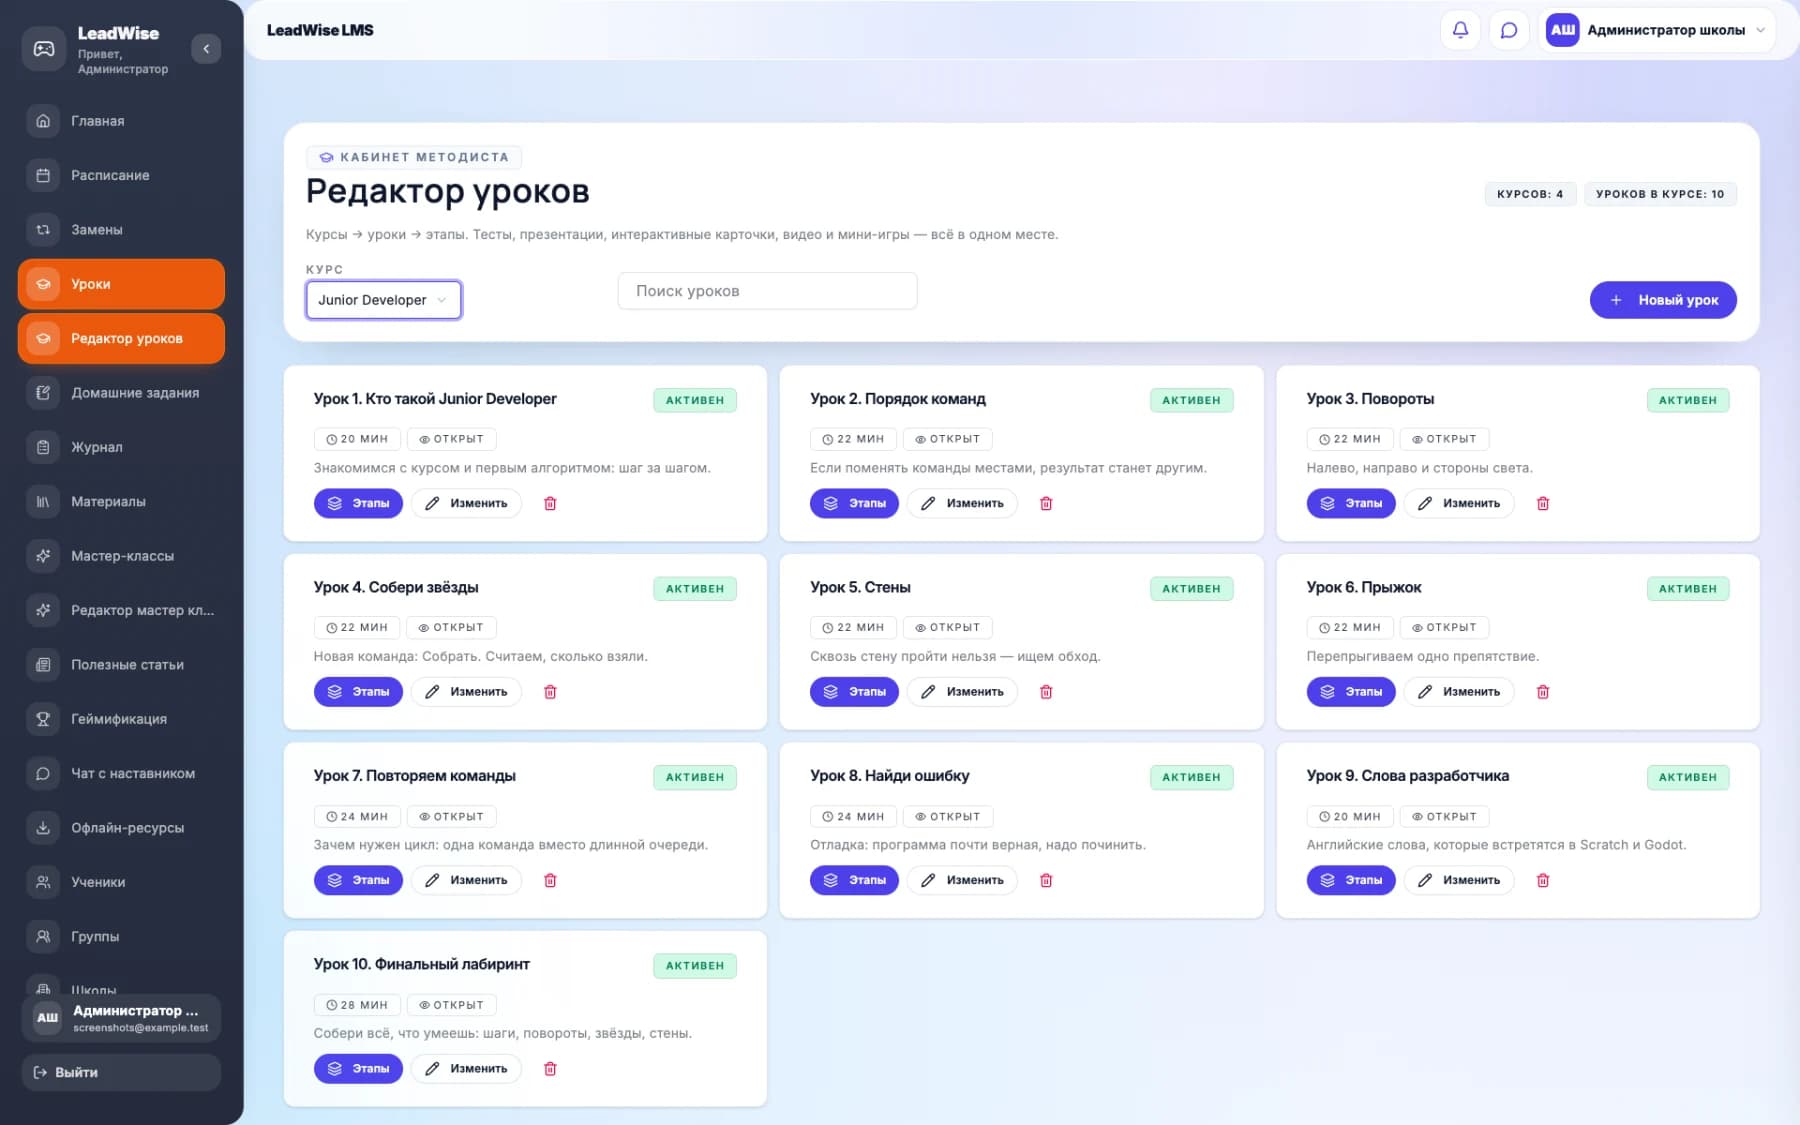Delete Урок 5 with trash icon

coord(1046,692)
